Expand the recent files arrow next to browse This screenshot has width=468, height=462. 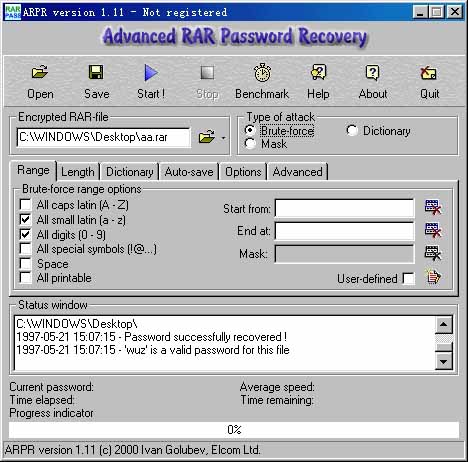pyautogui.click(x=223, y=138)
